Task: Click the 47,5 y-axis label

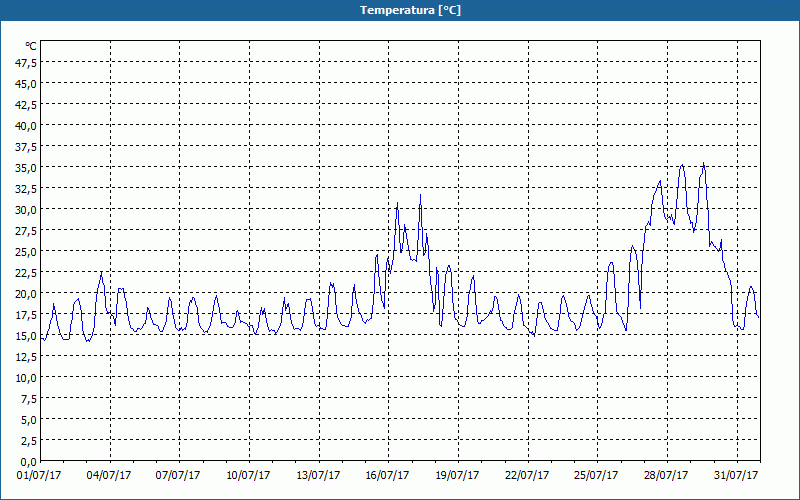Action: pyautogui.click(x=27, y=63)
